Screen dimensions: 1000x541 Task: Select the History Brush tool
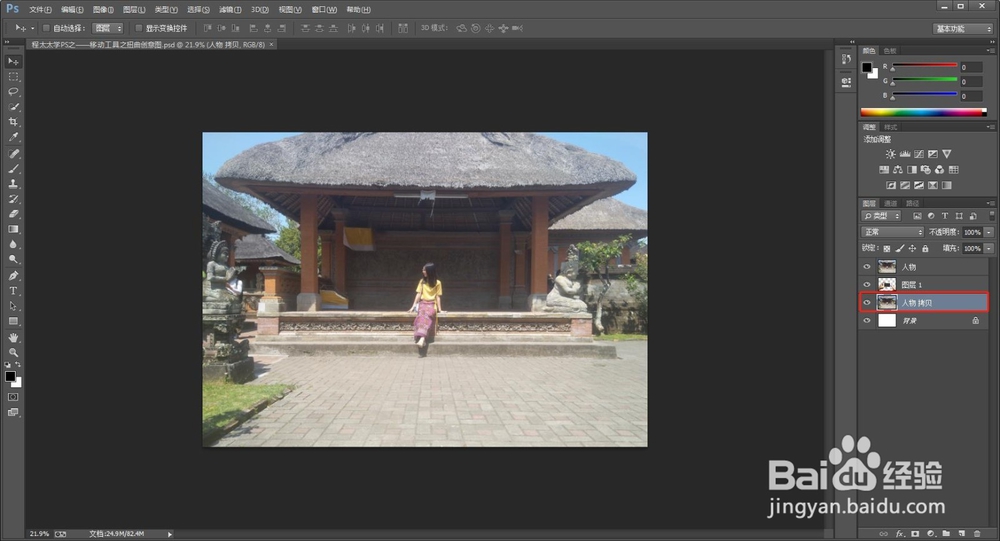(13, 199)
